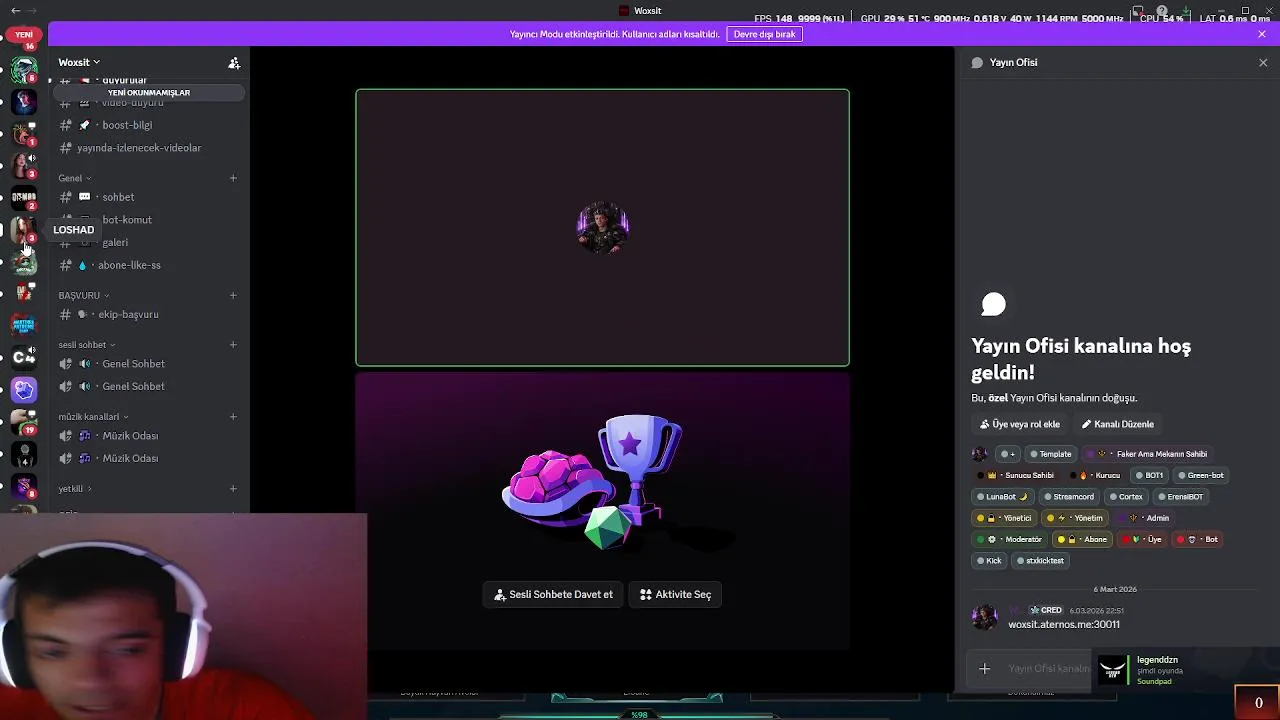Viewport: 1280px width, 720px height.
Task: Collapse the sesli sohbet category
Action: coord(87,345)
